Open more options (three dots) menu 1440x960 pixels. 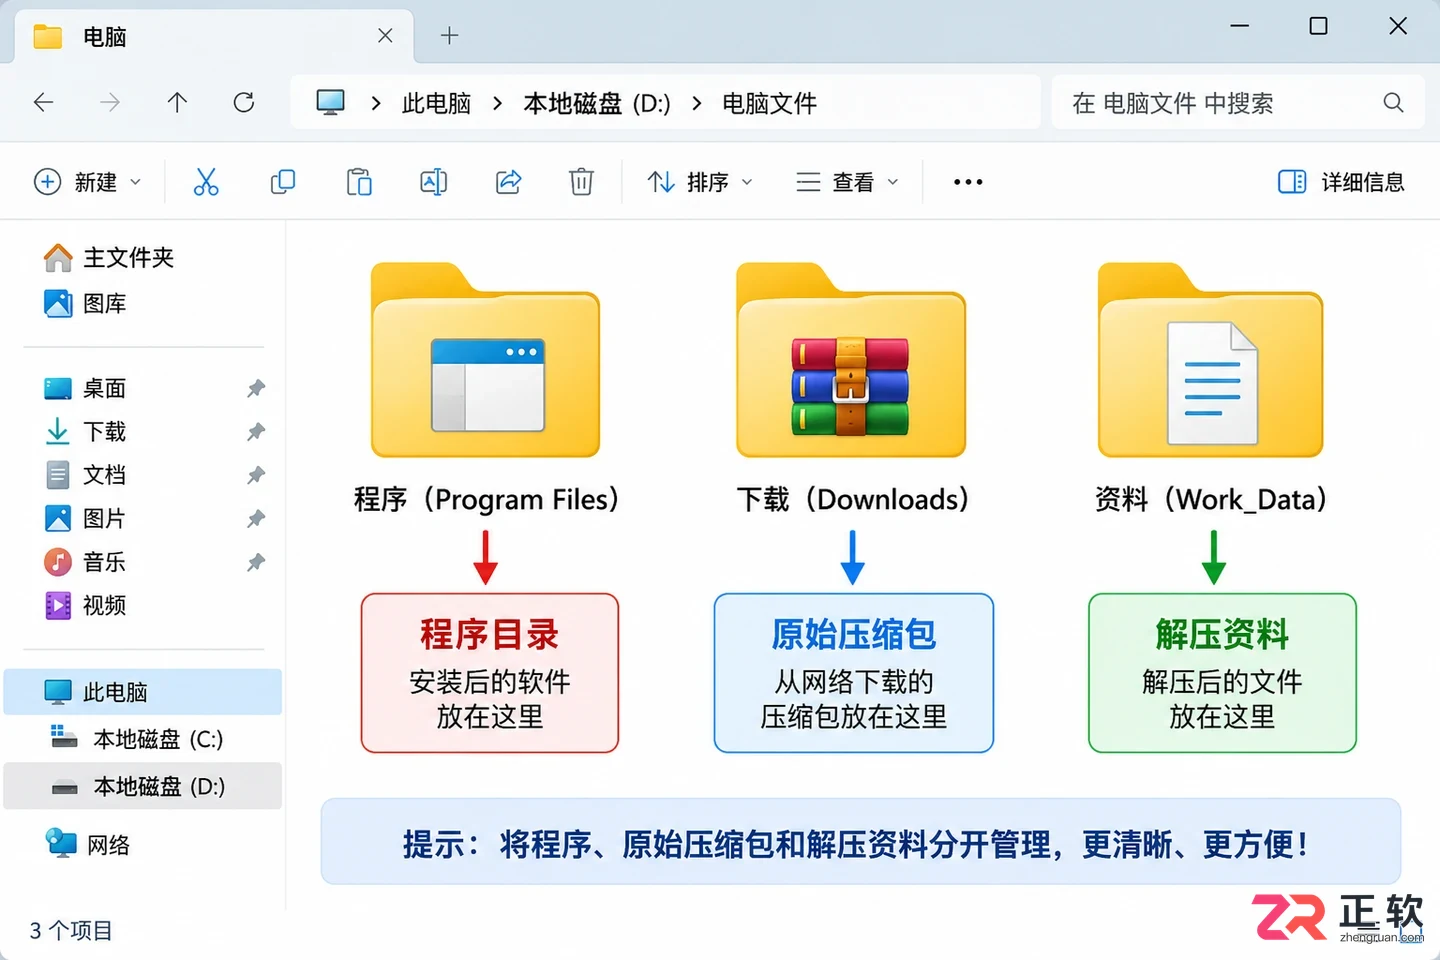point(968,182)
